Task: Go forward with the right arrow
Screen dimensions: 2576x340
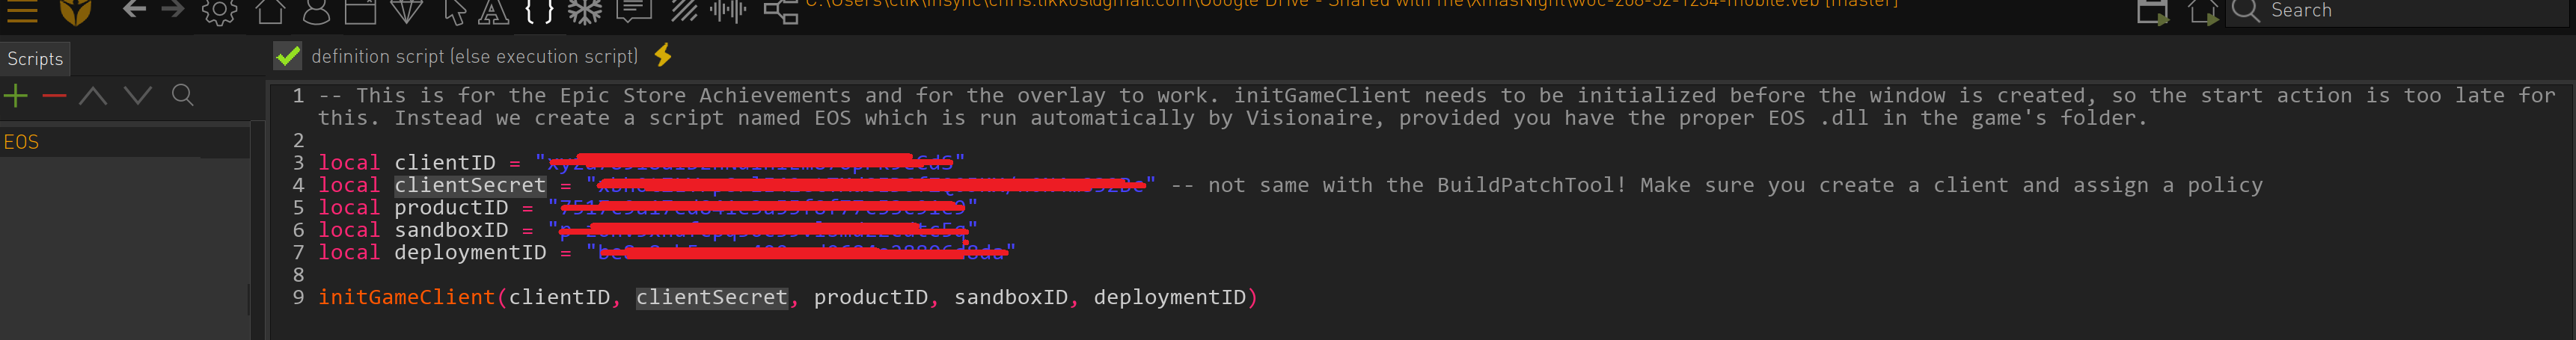Action: (x=173, y=9)
